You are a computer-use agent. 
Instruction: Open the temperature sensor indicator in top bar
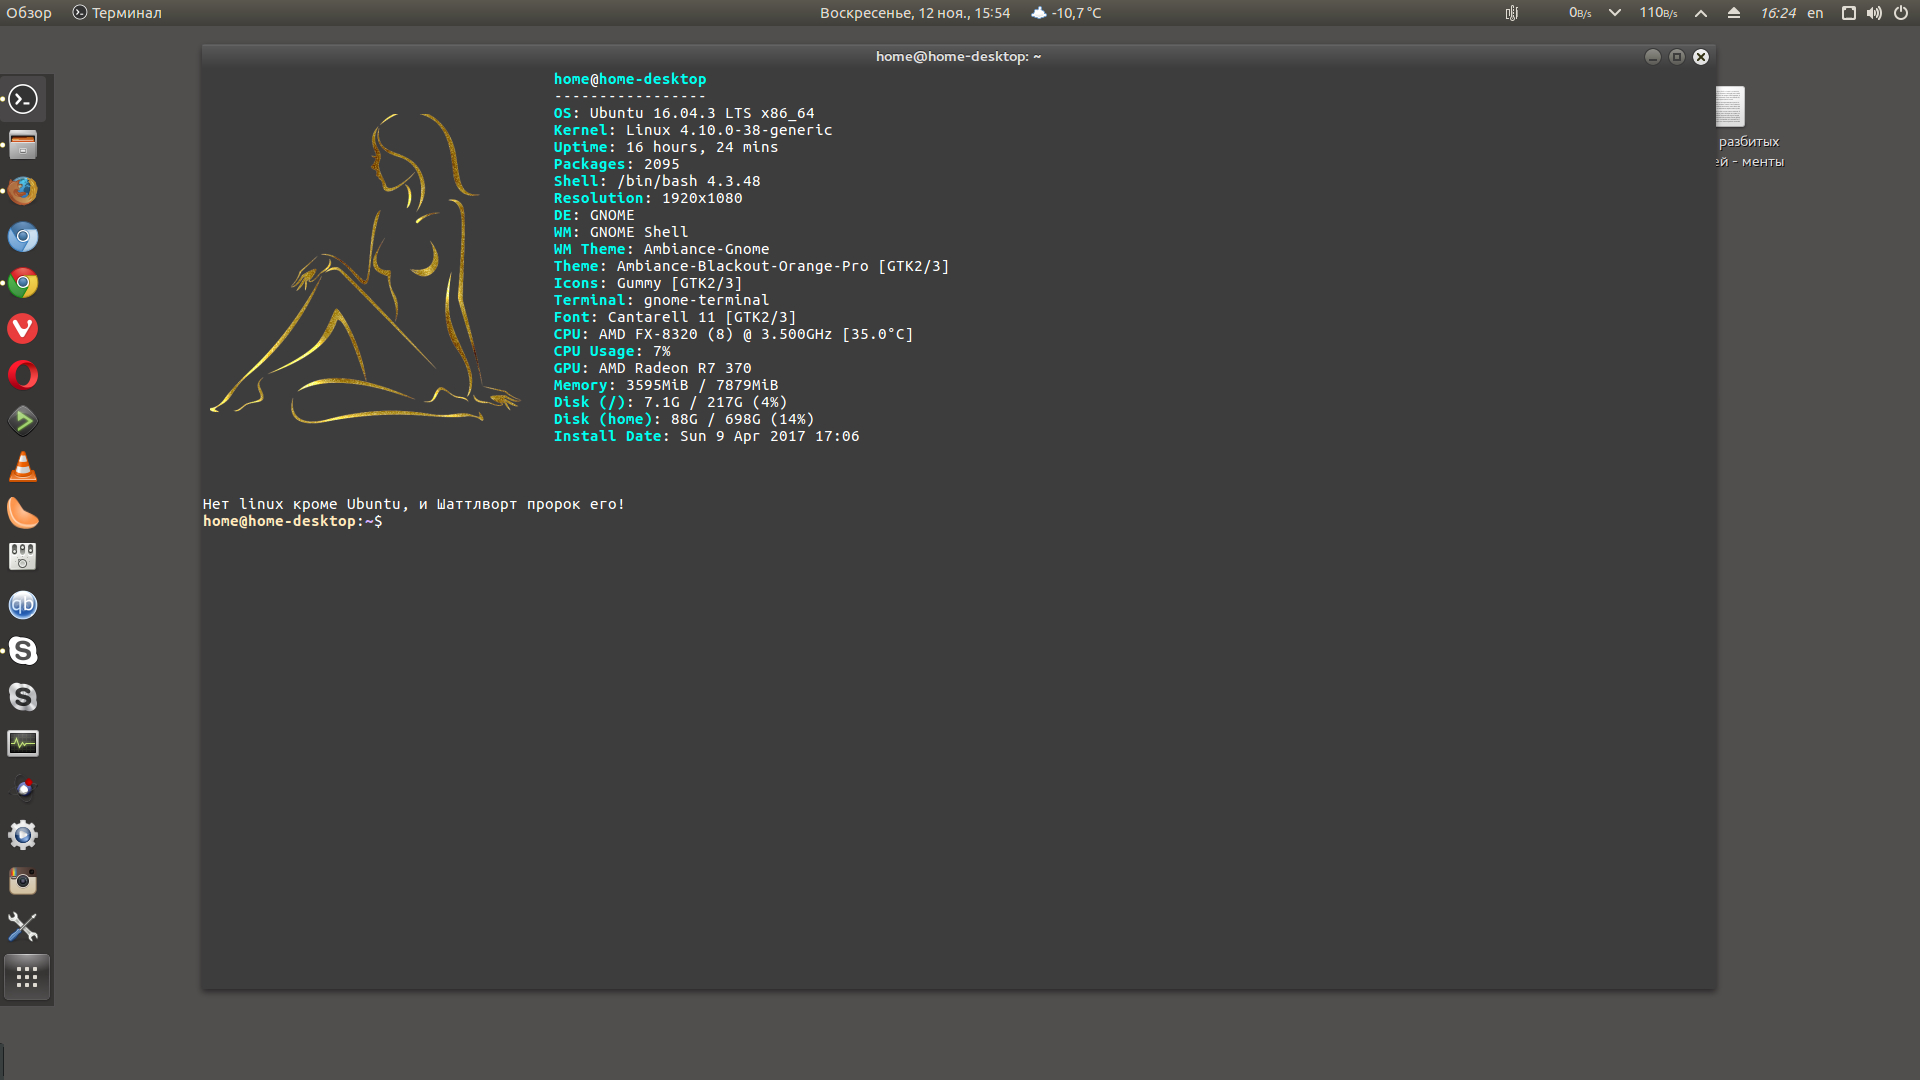1512,13
